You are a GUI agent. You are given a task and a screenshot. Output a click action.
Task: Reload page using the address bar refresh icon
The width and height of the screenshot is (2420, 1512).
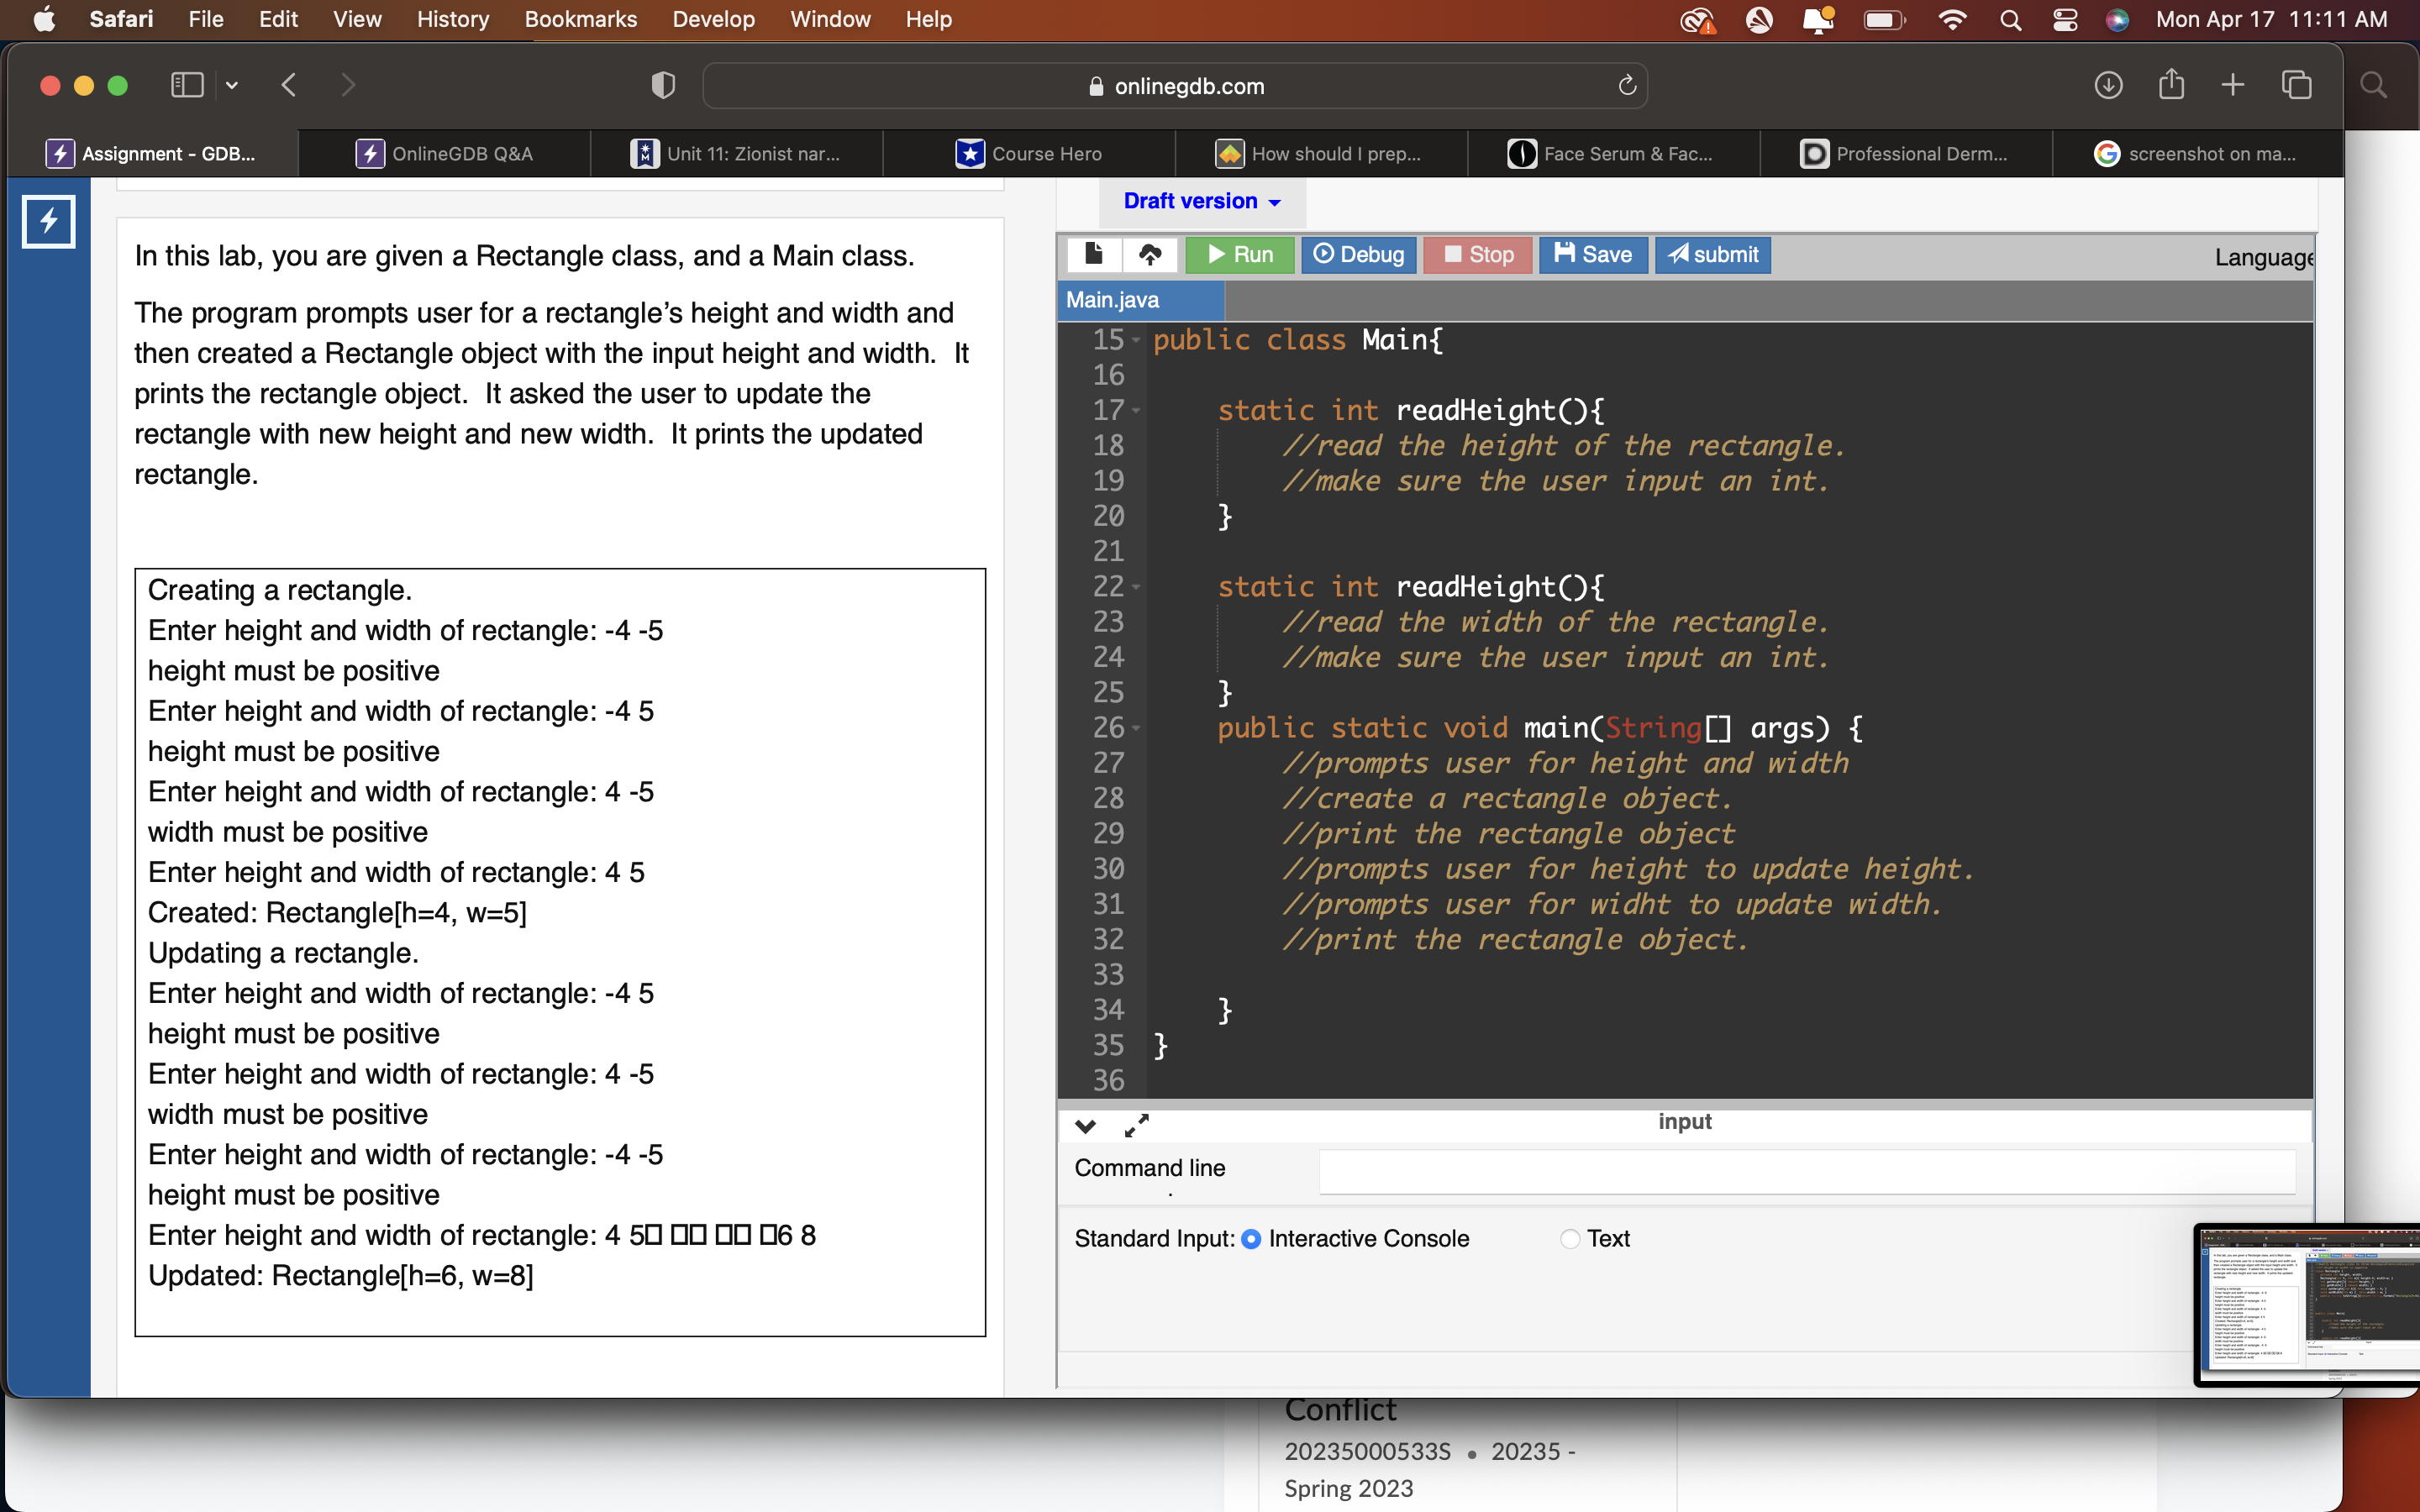click(1627, 86)
